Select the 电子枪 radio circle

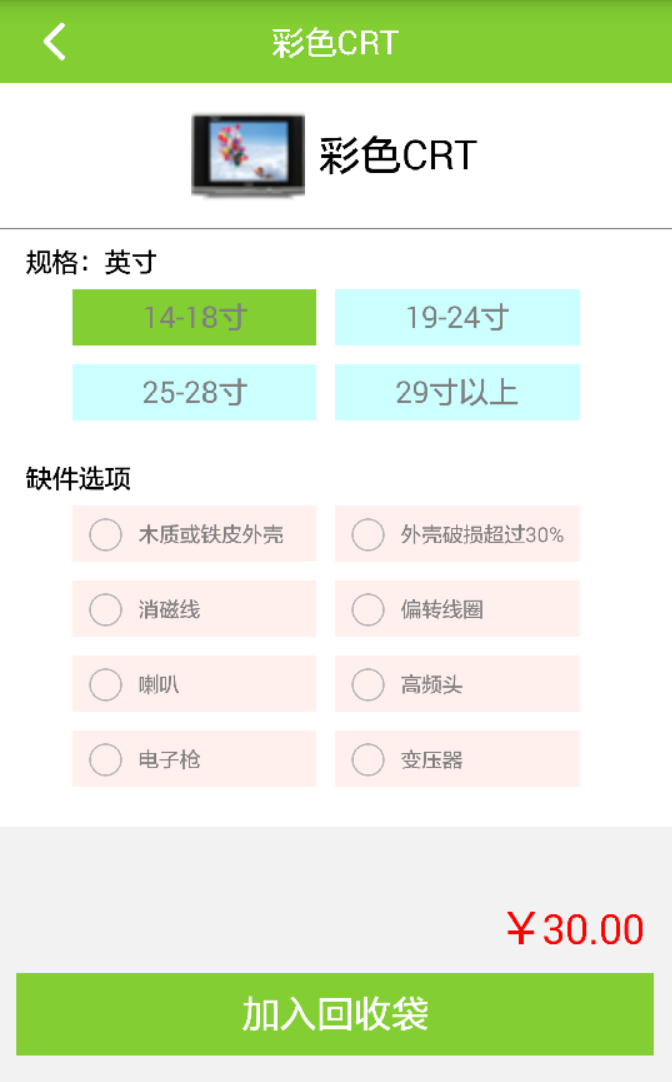(106, 760)
